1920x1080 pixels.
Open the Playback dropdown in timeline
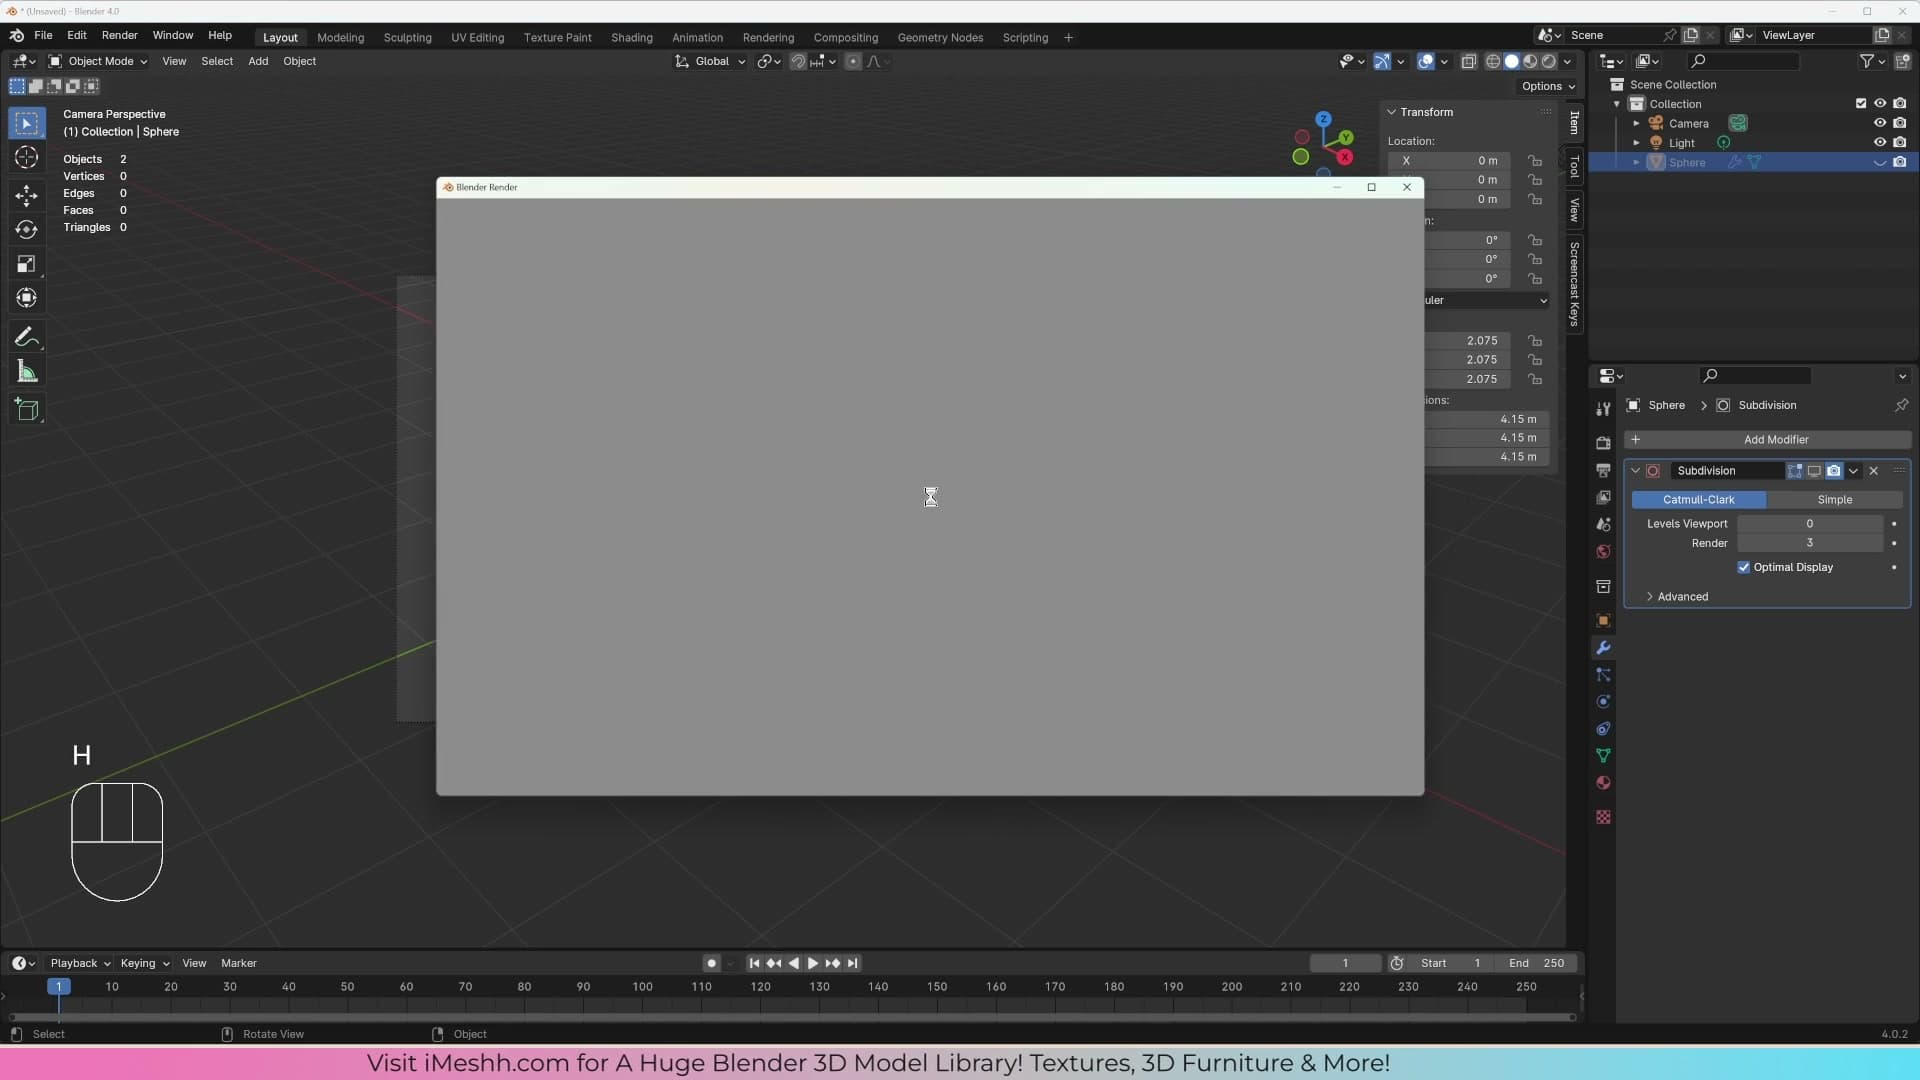tap(80, 963)
